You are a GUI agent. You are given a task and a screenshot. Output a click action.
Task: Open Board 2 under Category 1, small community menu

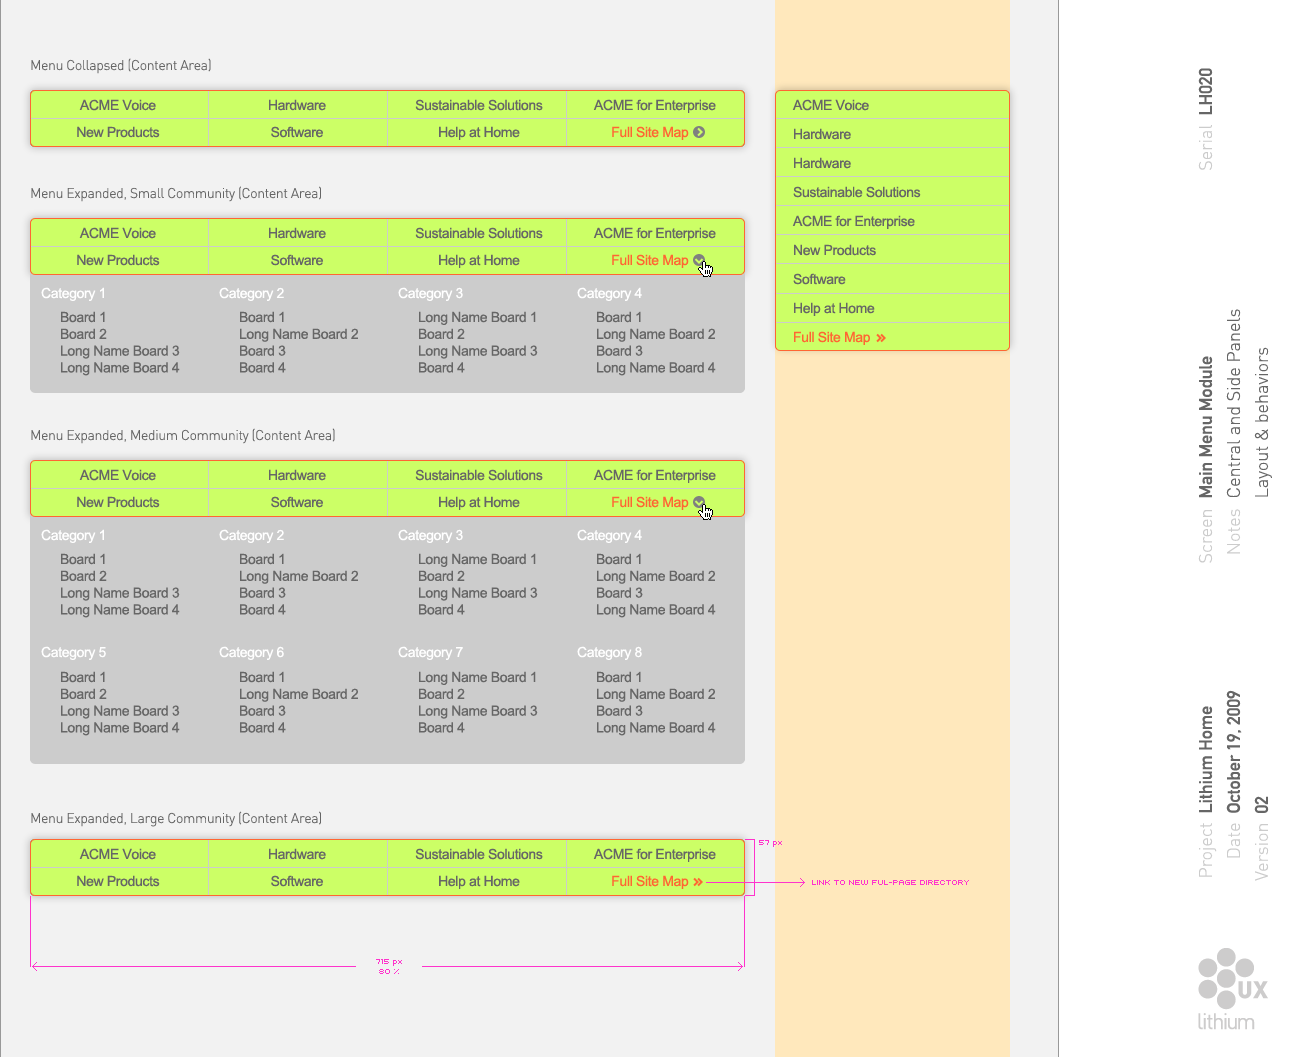[83, 334]
